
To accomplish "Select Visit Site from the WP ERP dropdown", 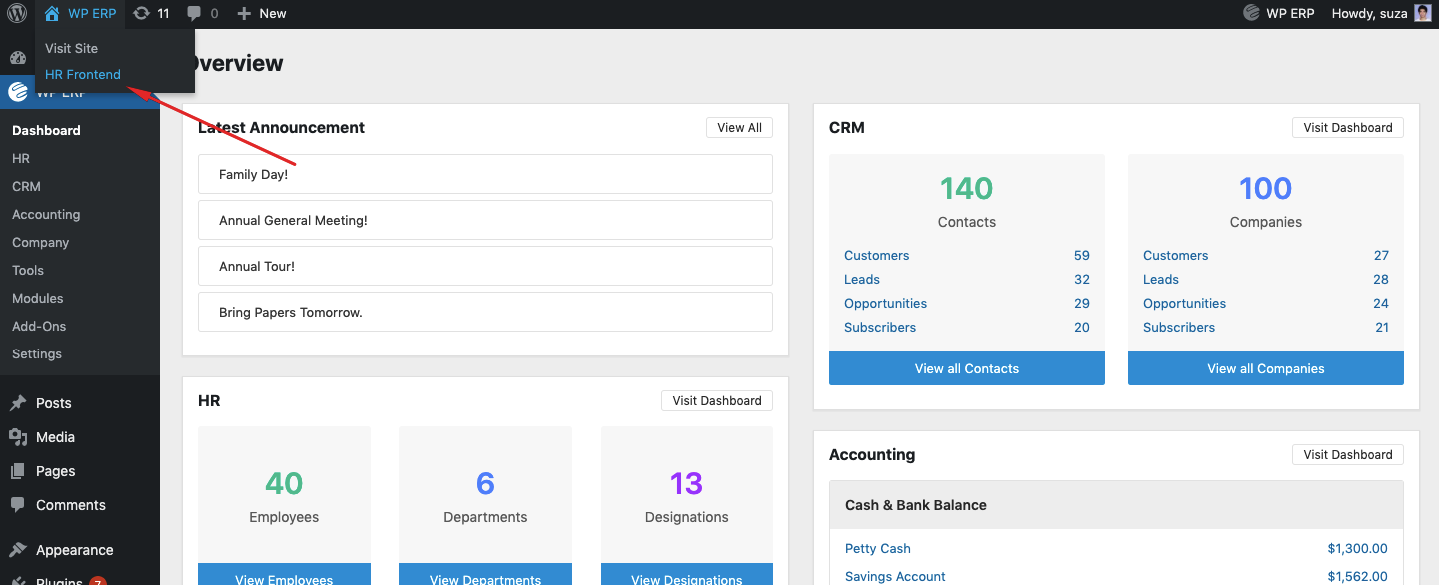I will [70, 48].
